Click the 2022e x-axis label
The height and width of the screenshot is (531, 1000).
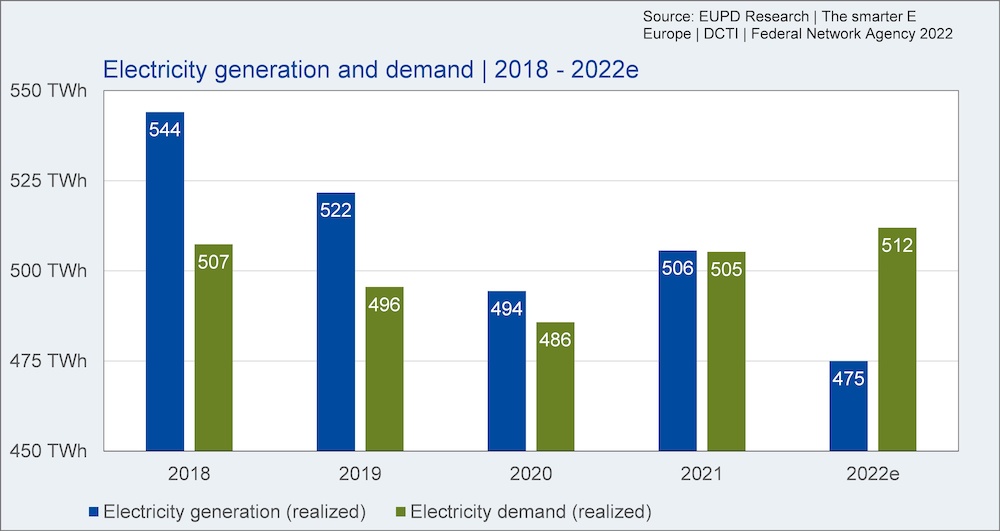tap(872, 474)
